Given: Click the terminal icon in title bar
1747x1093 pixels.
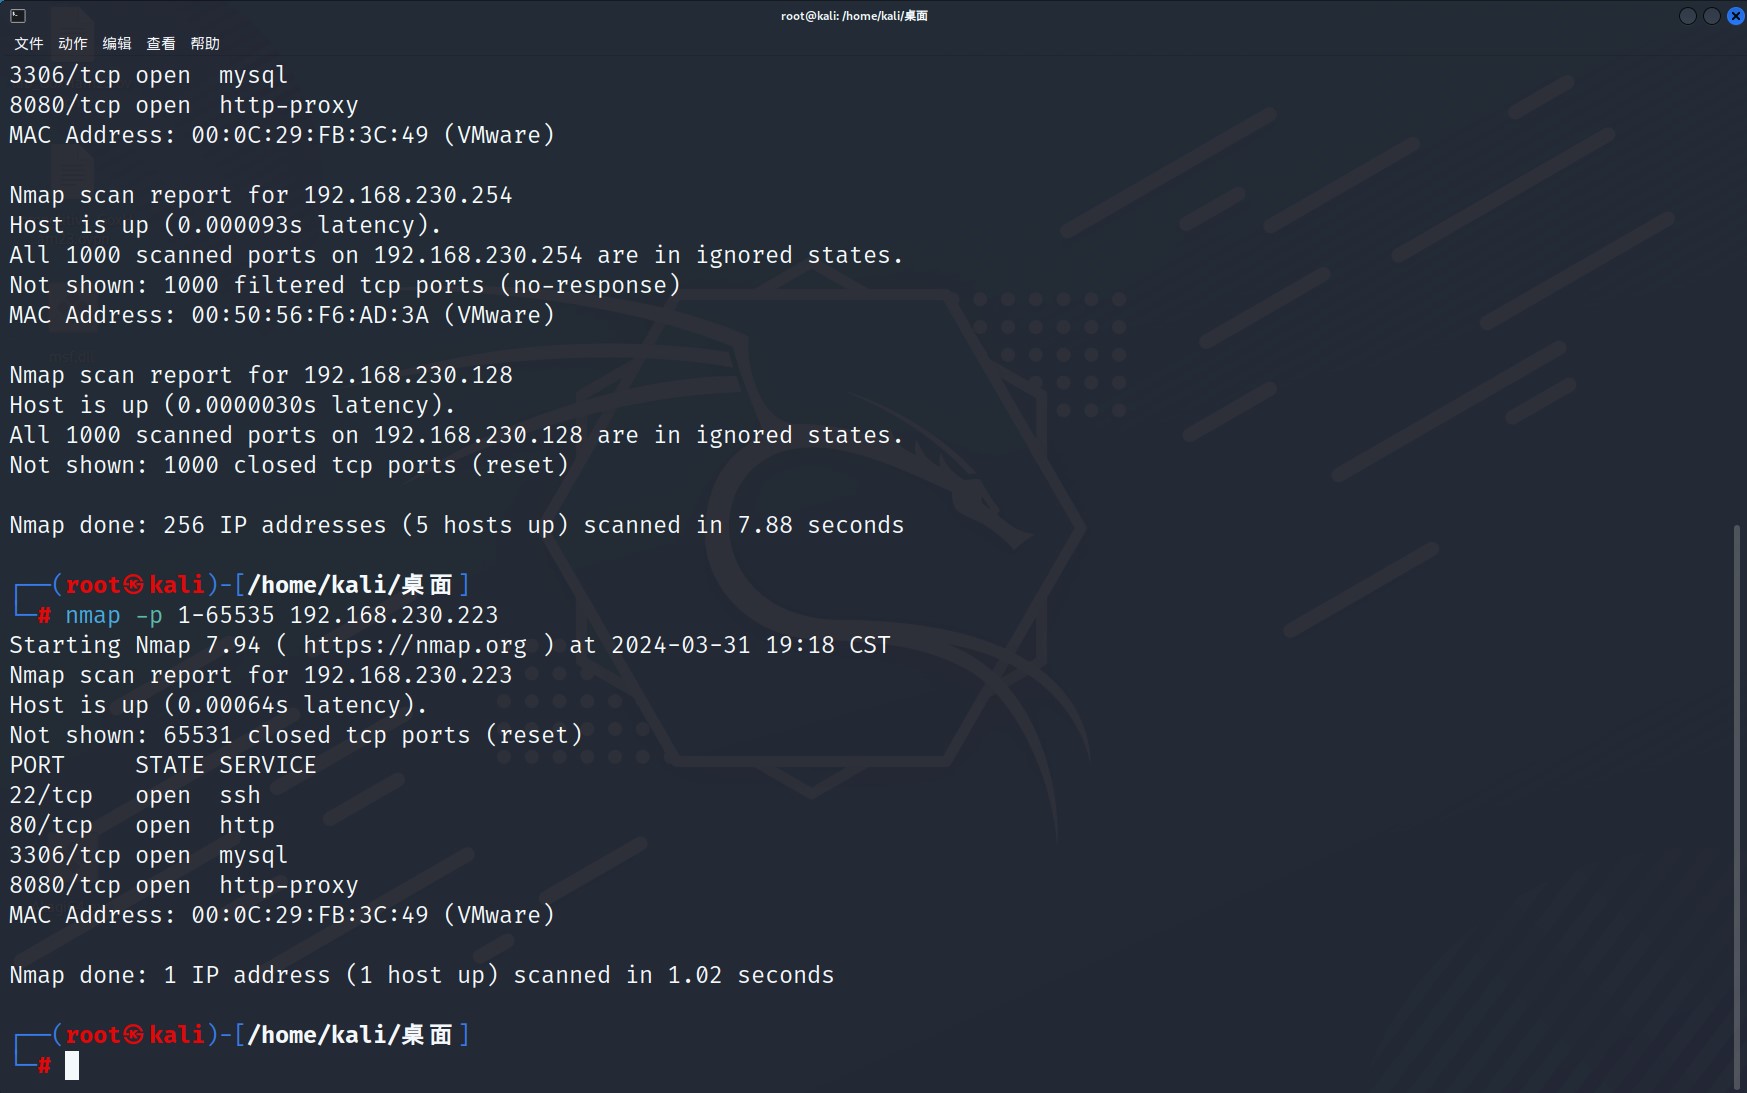Looking at the screenshot, I should pos(18,15).
